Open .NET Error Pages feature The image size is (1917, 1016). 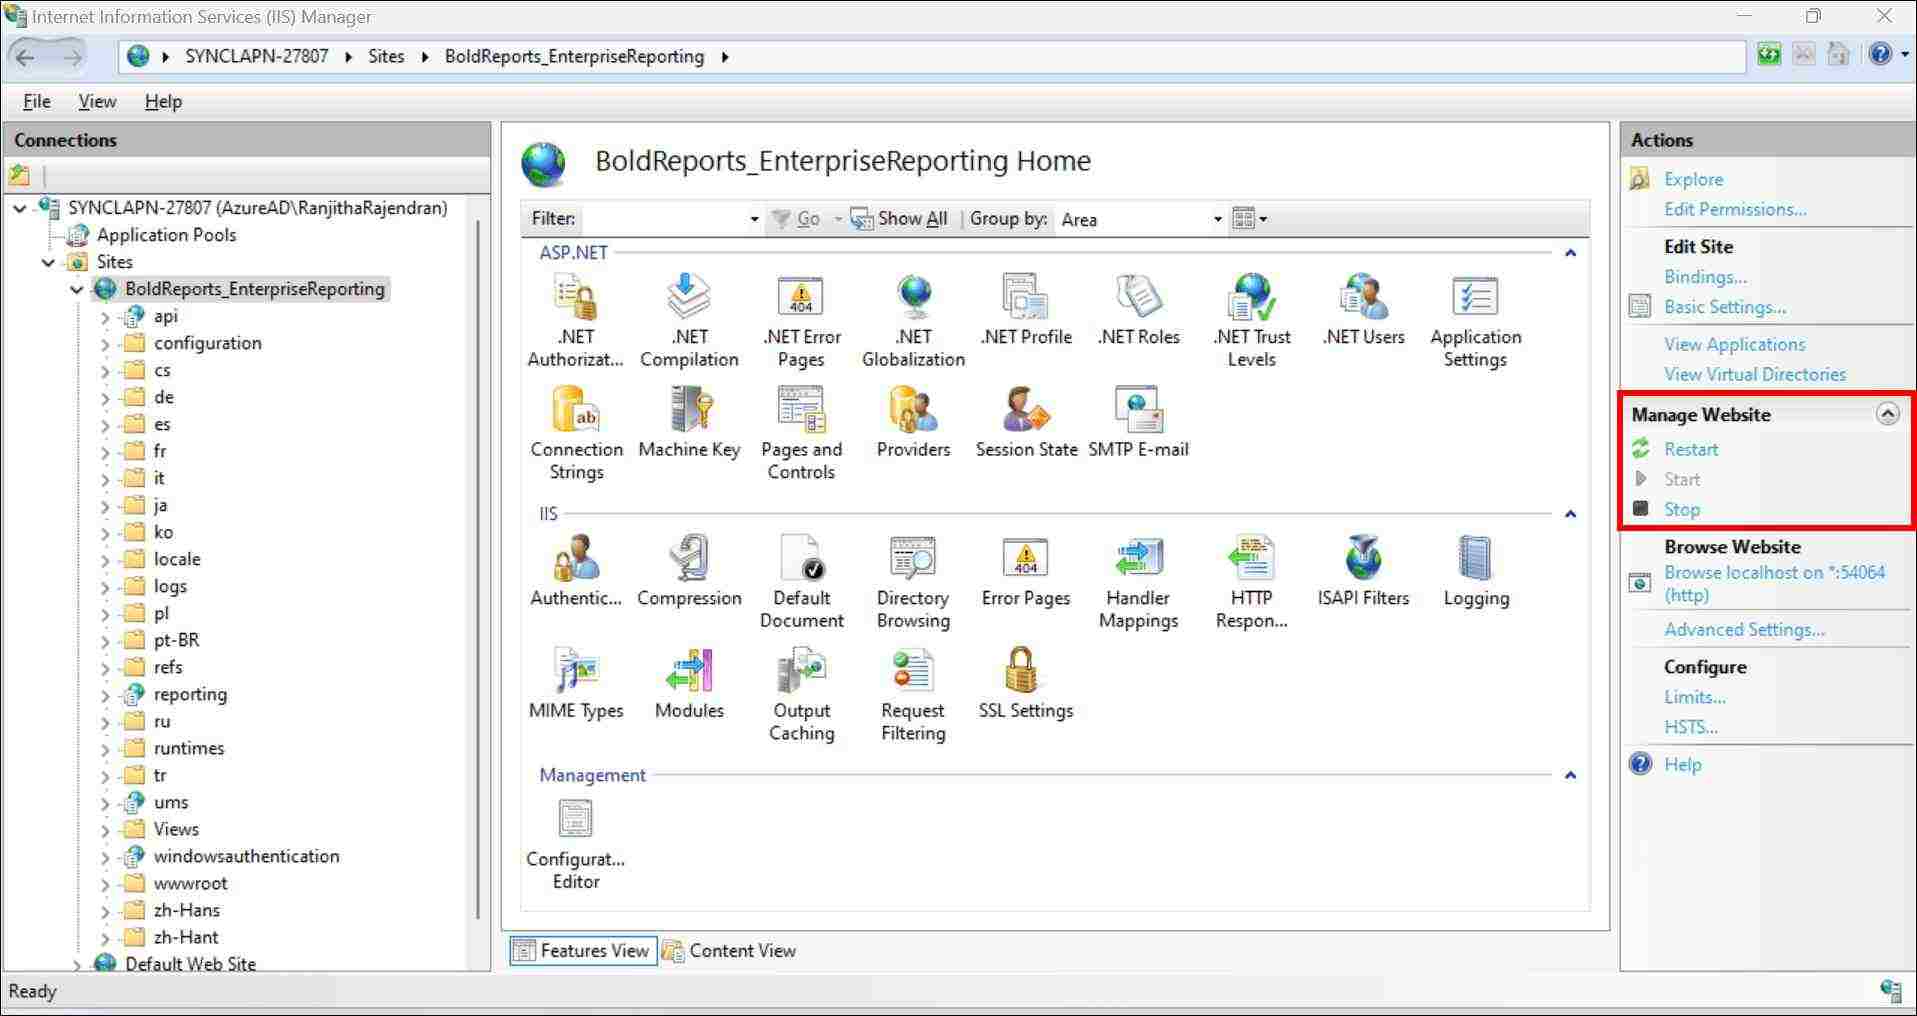[x=801, y=320]
